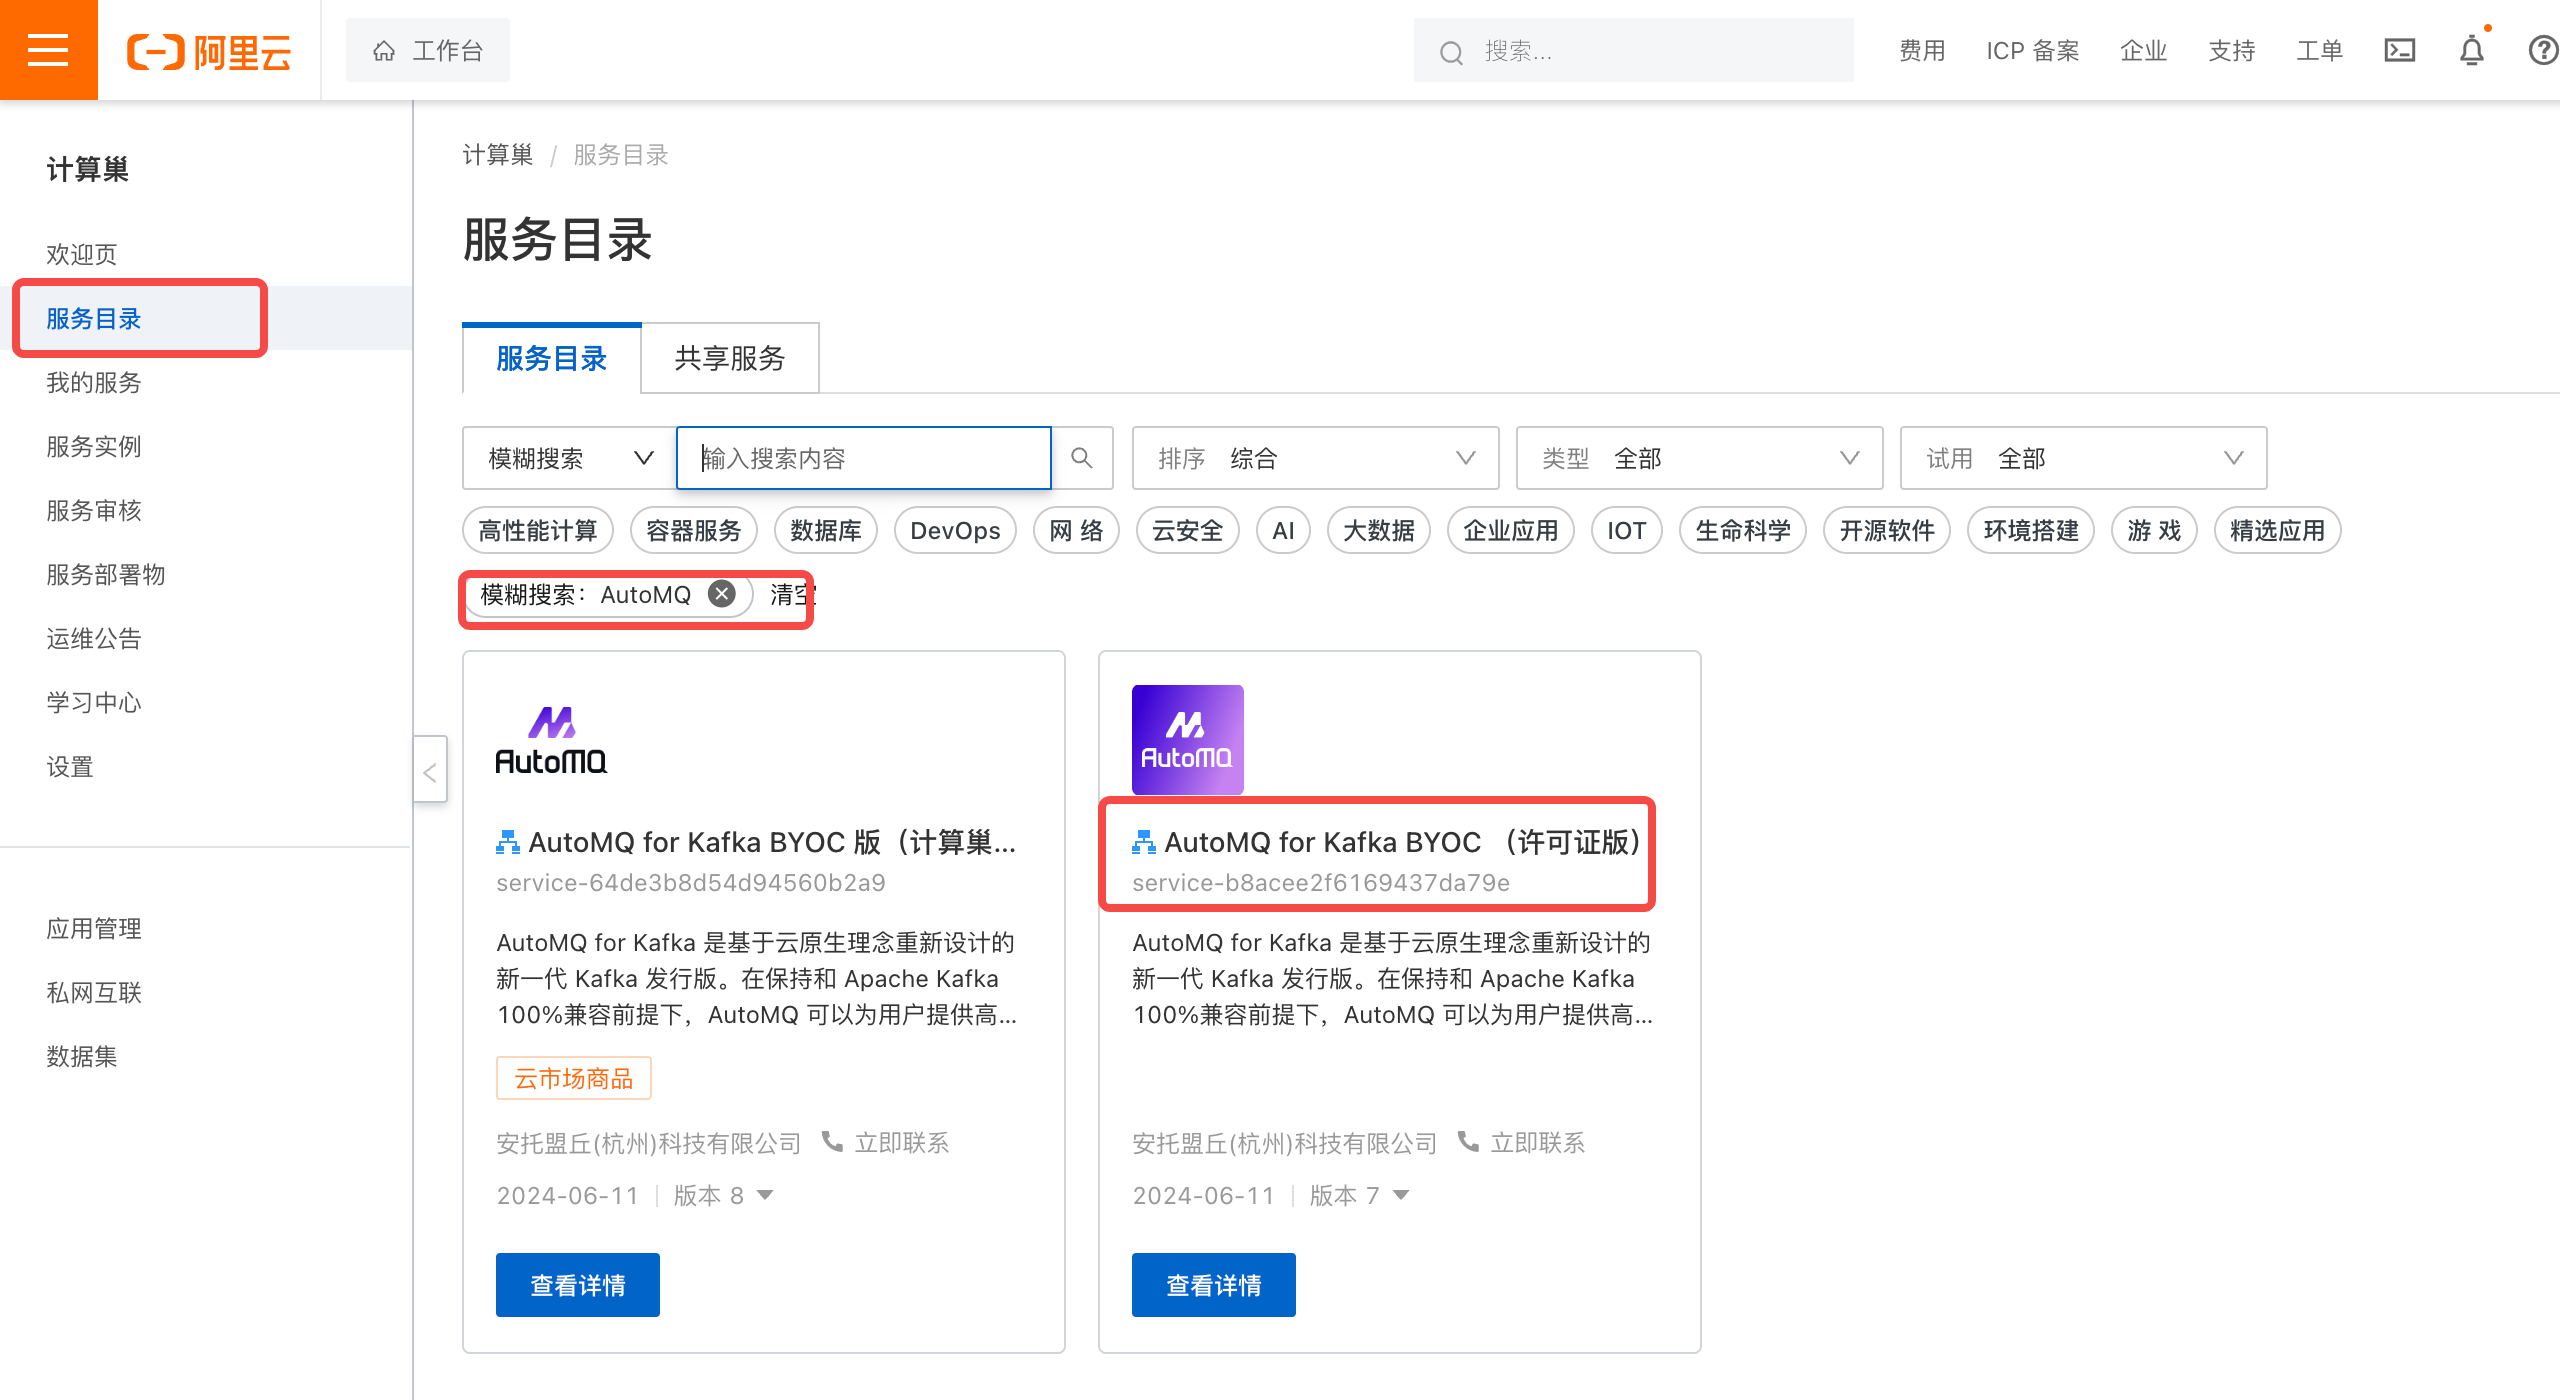Open the 模糊搜索 search mode dropdown

tap(570, 458)
